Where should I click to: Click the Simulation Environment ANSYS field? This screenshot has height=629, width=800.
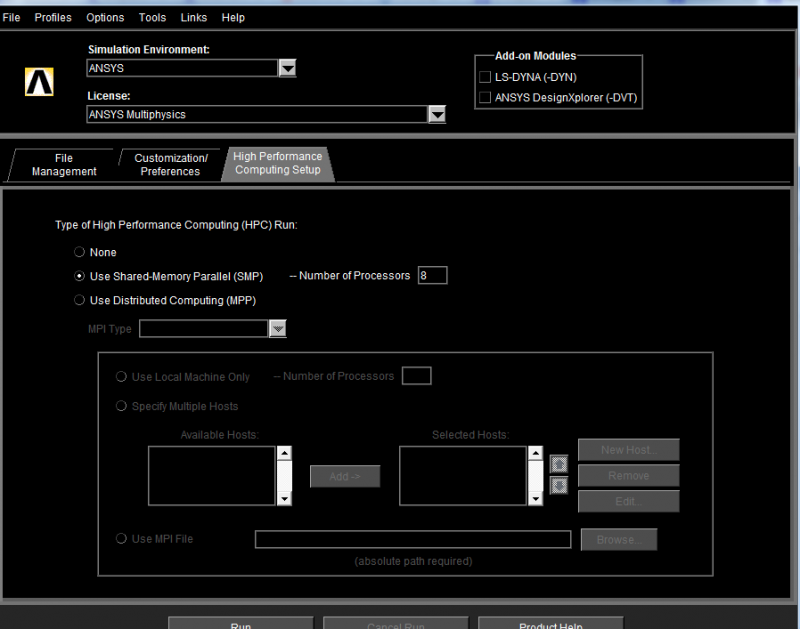(182, 68)
